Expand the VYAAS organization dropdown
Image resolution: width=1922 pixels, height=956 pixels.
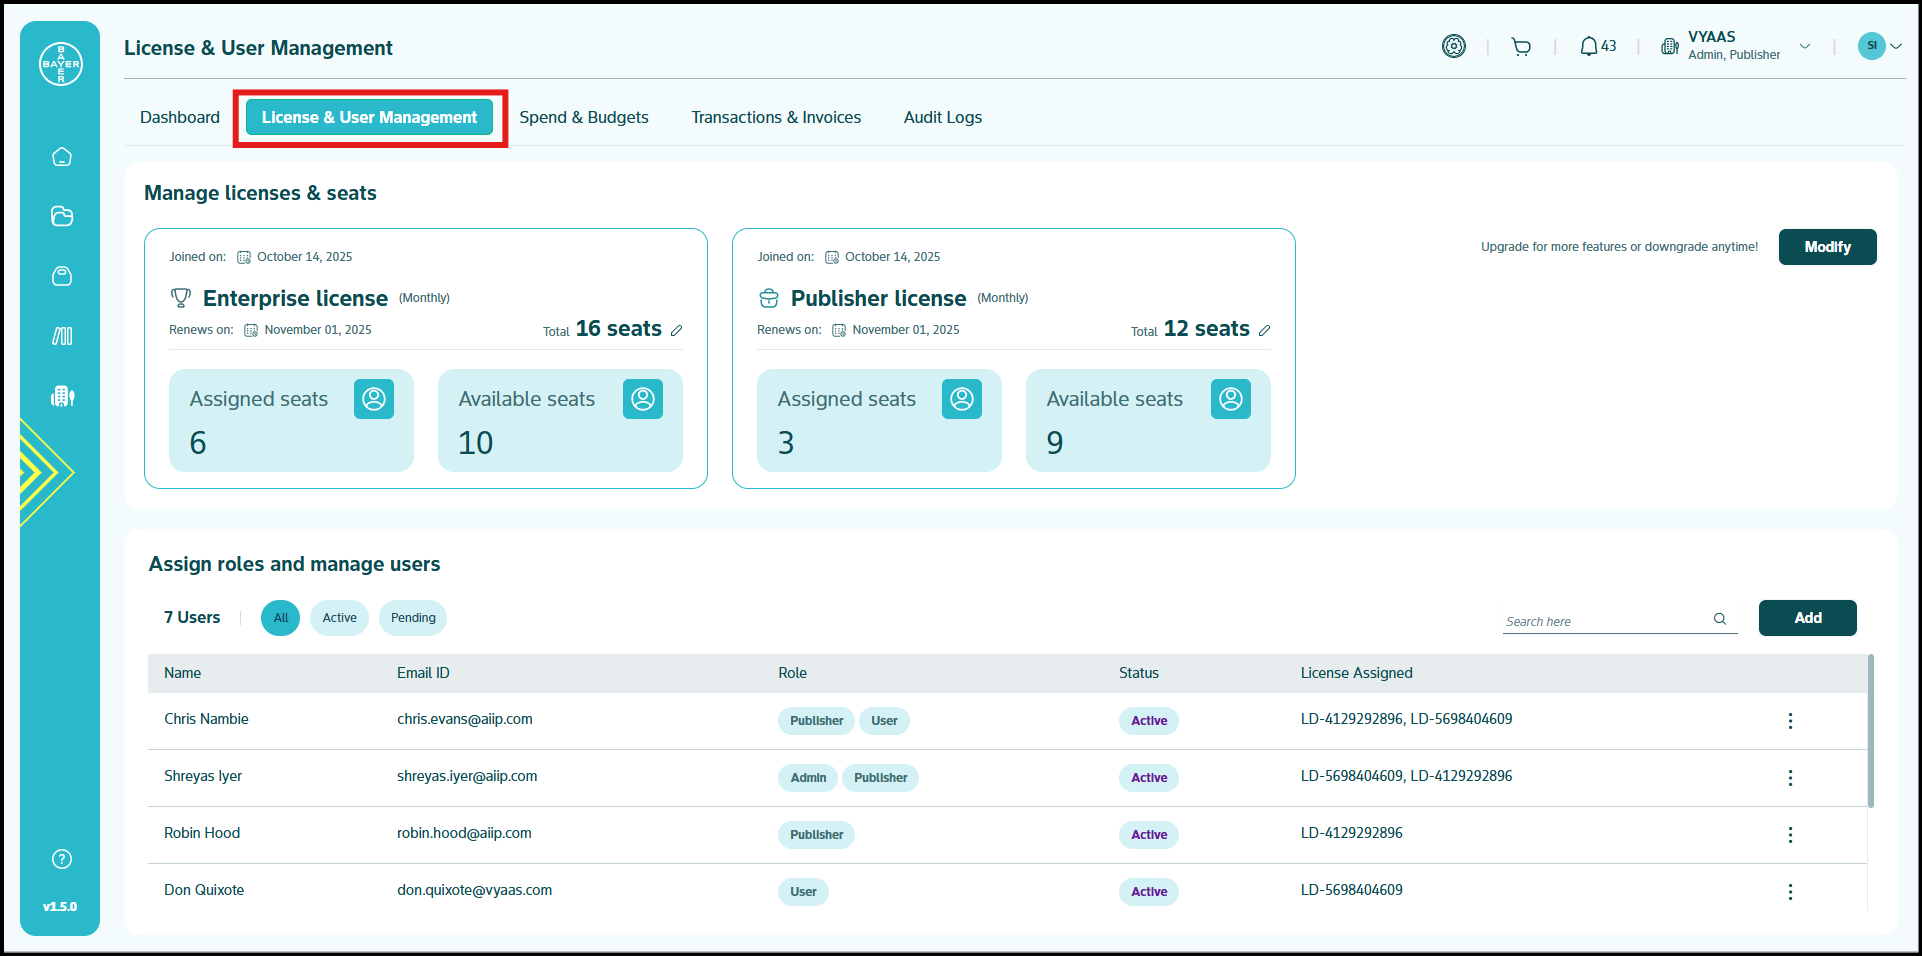tap(1805, 46)
